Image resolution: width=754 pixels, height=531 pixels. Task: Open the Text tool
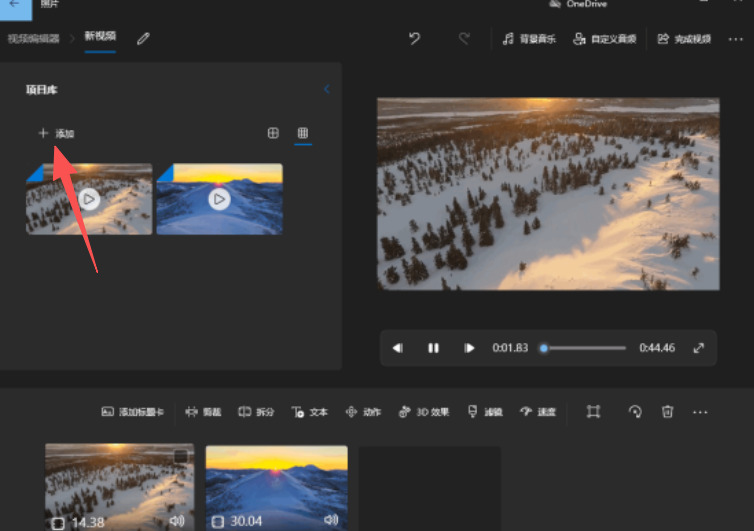[x=309, y=412]
